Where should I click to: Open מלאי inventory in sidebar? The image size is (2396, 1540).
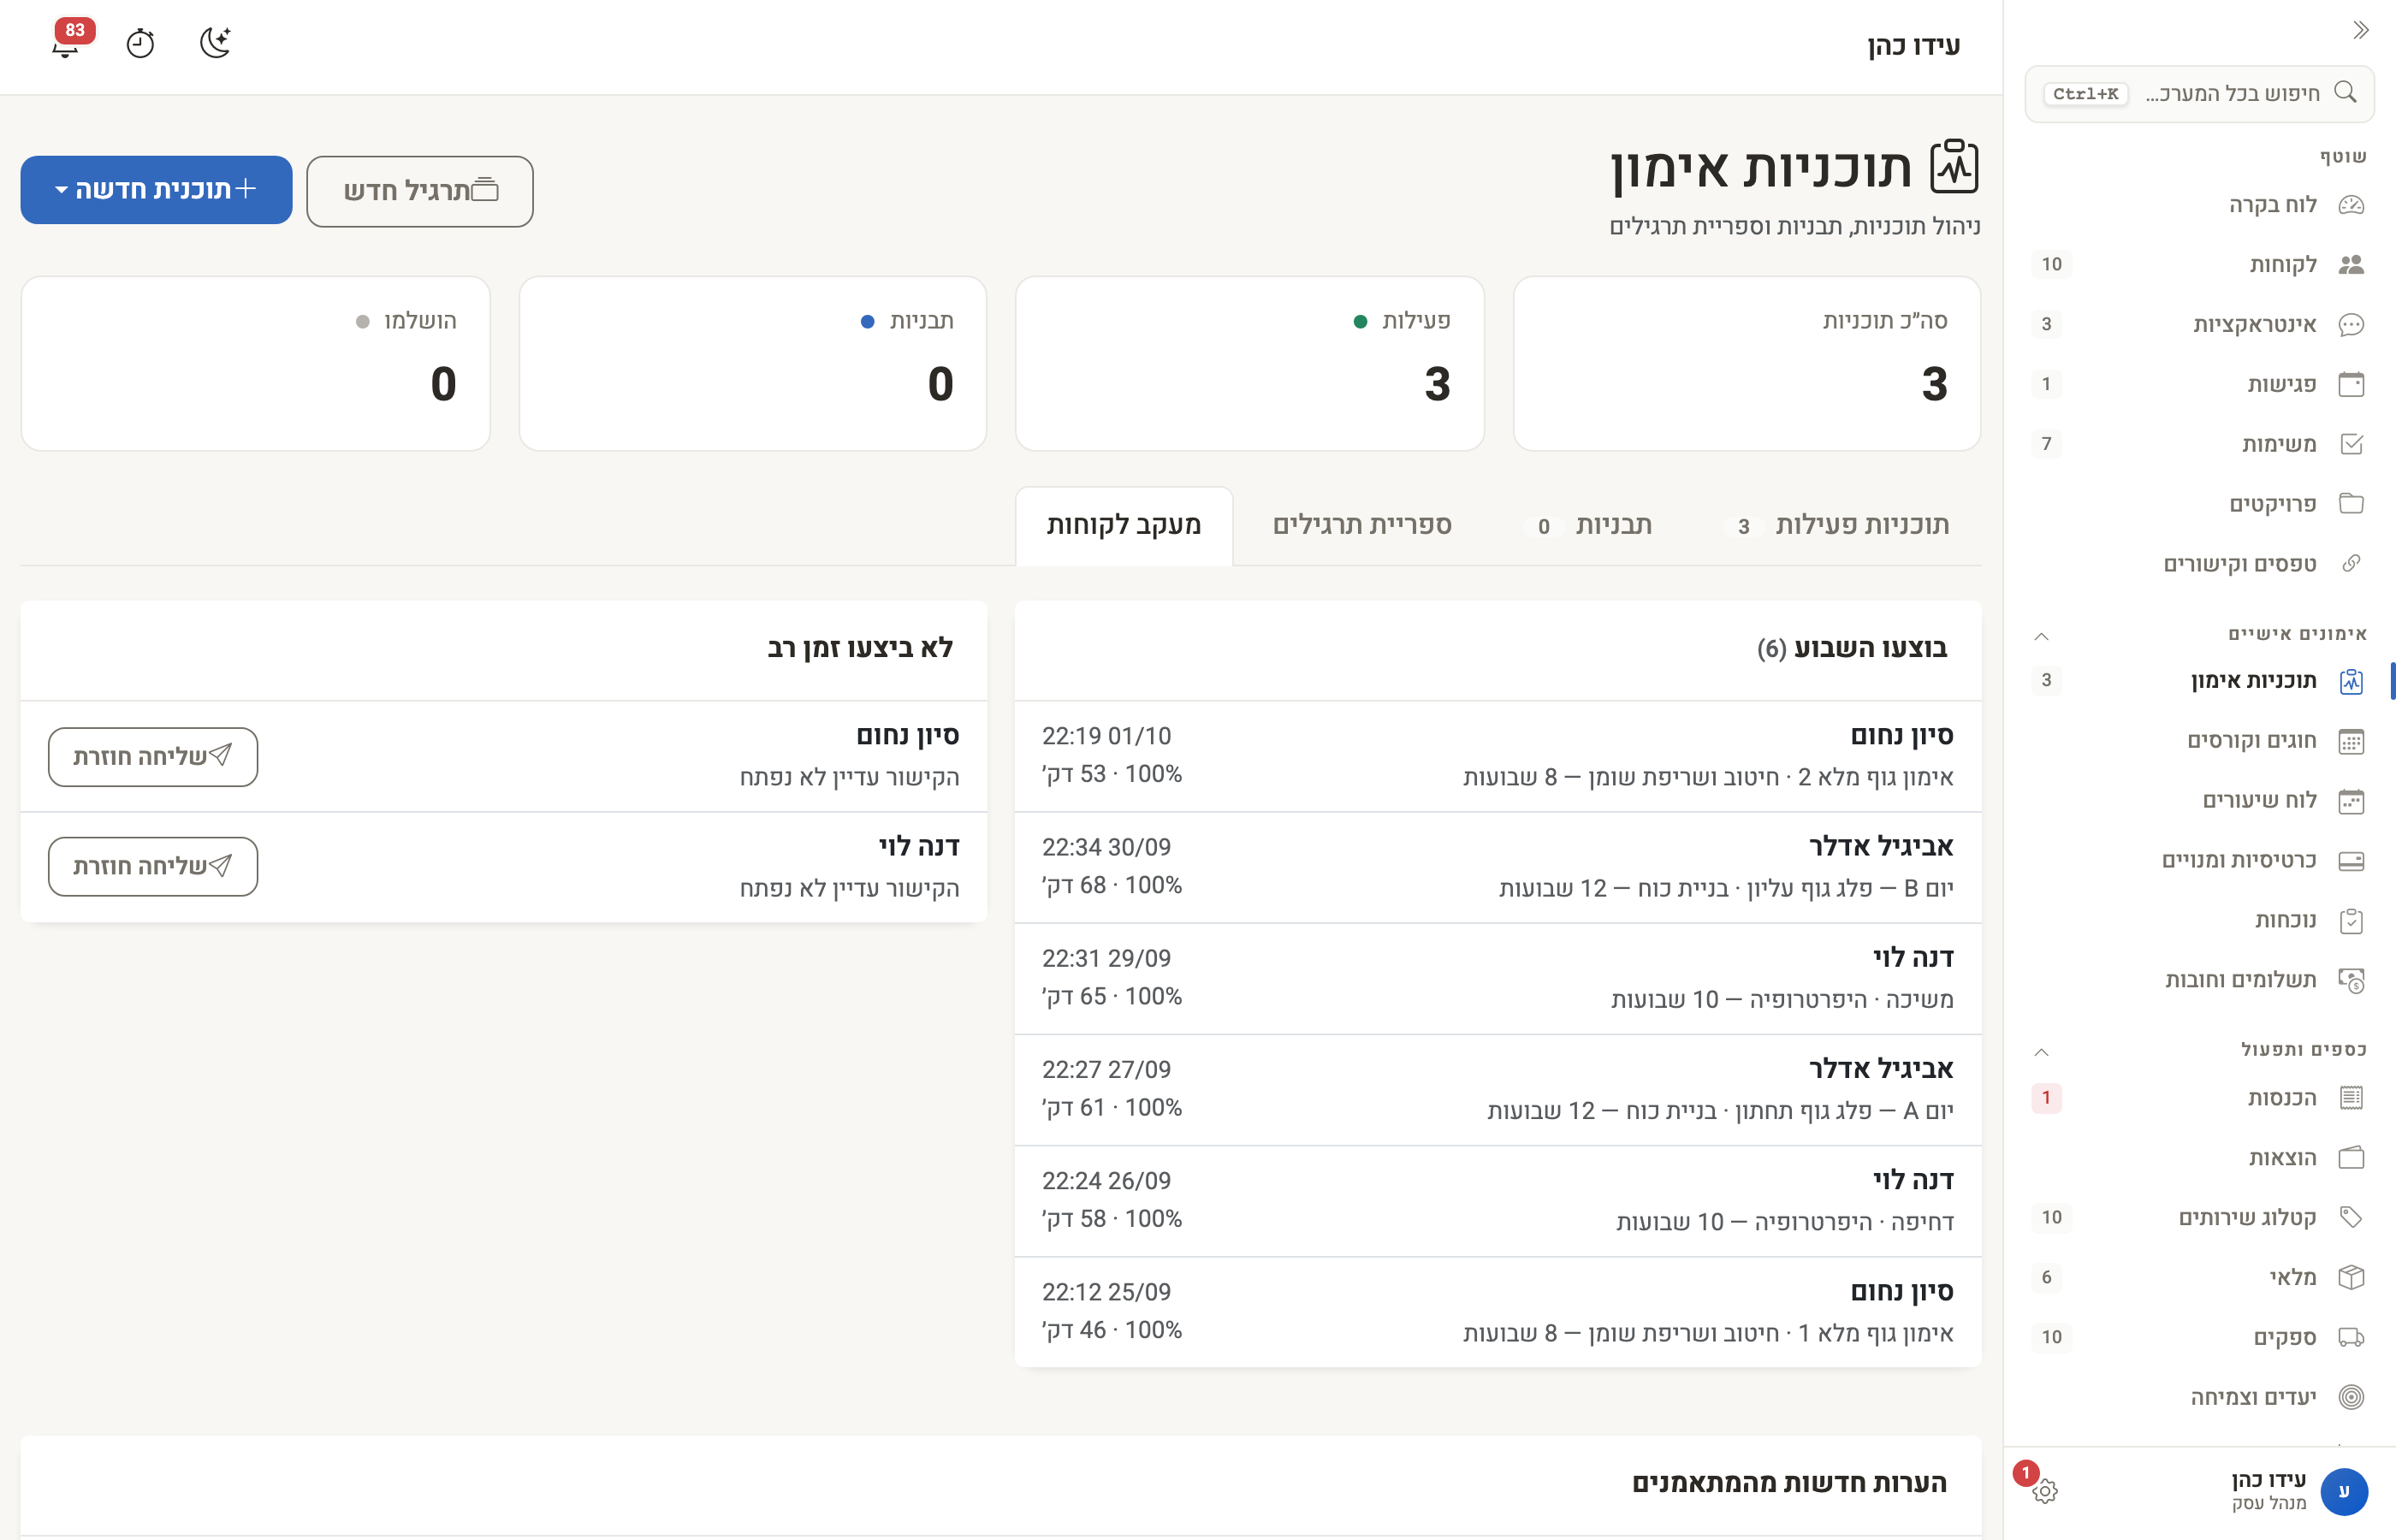[x=2199, y=1277]
